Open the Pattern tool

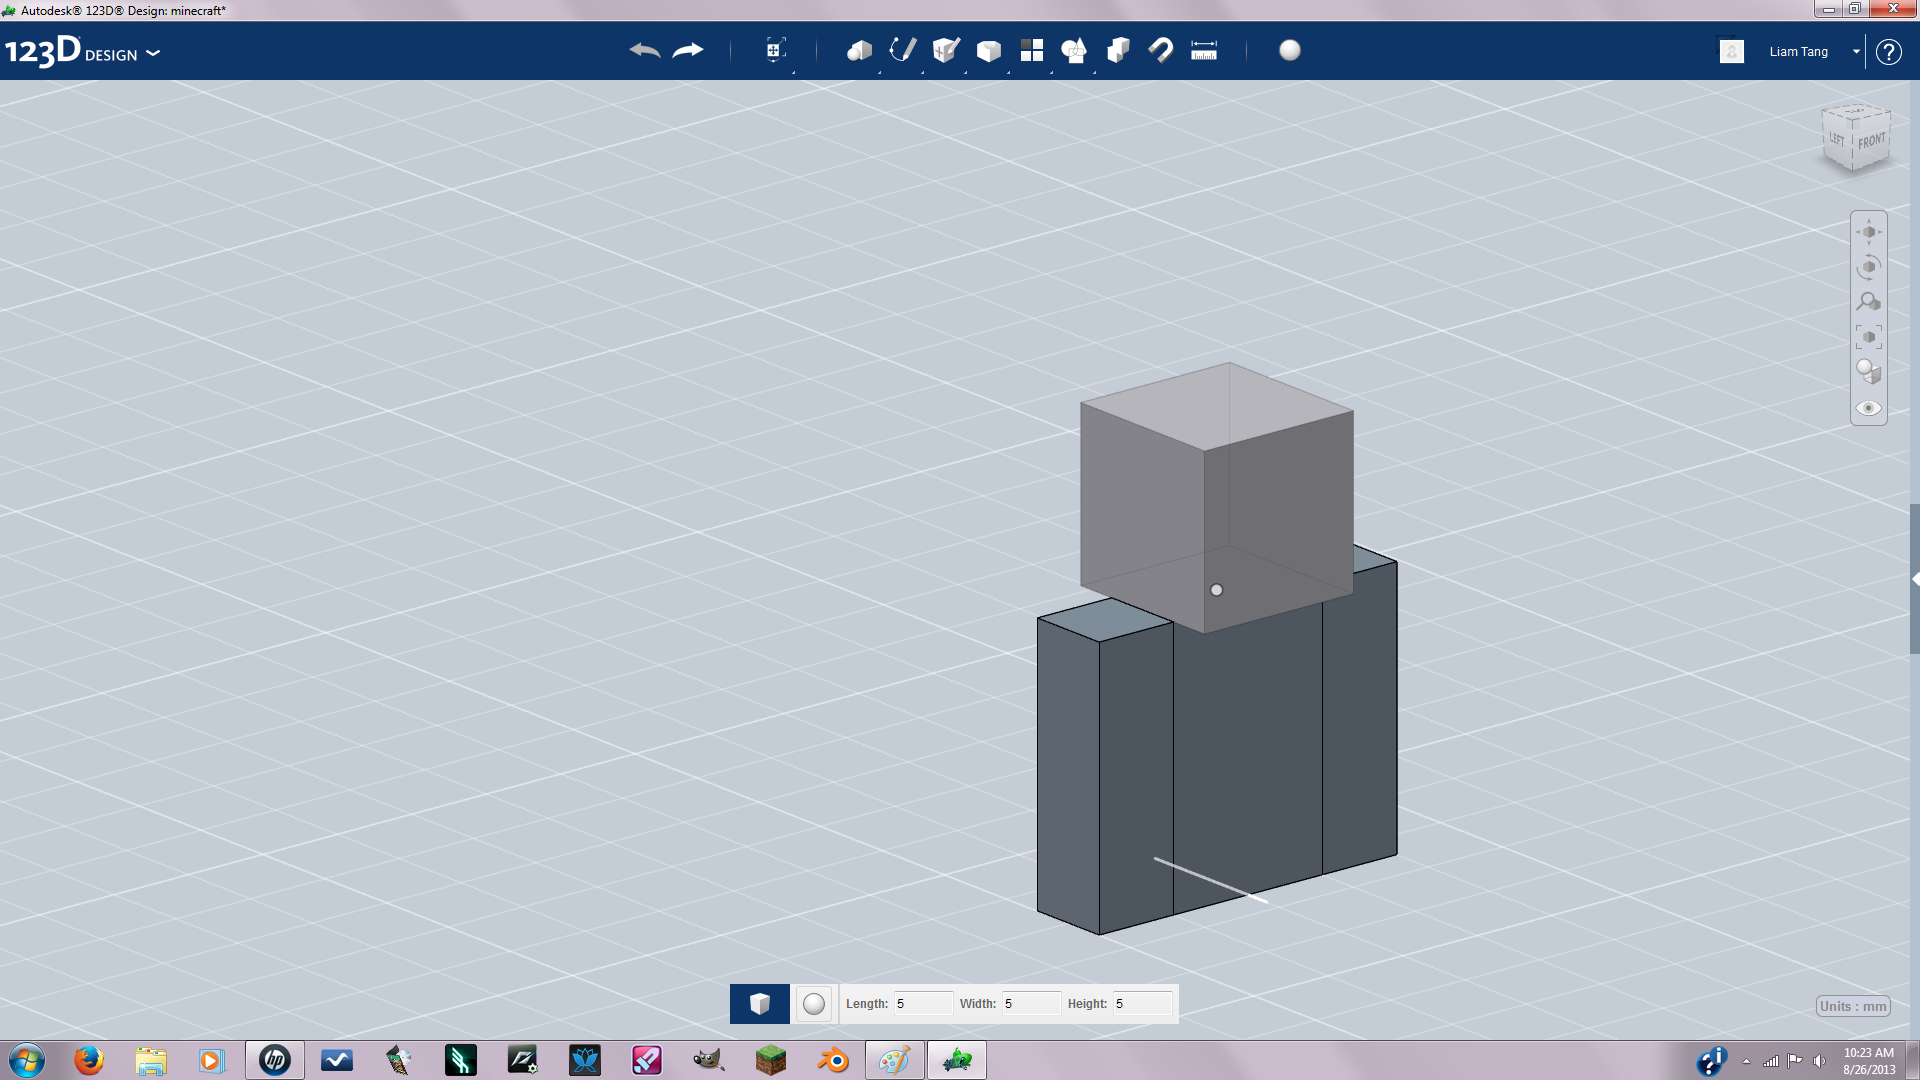click(1032, 50)
